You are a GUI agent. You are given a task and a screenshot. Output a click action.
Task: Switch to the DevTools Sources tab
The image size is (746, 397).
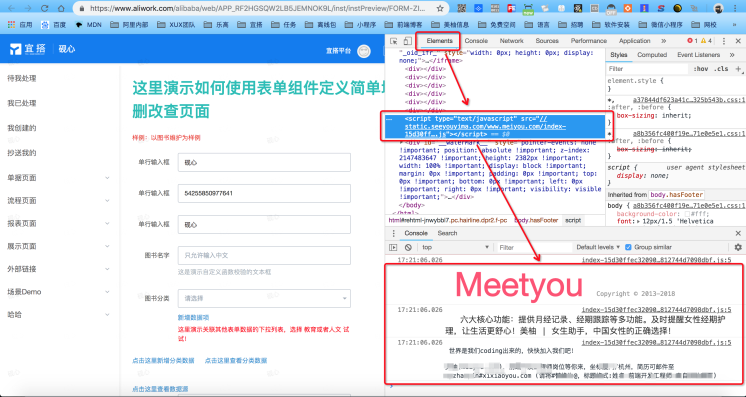tap(547, 41)
